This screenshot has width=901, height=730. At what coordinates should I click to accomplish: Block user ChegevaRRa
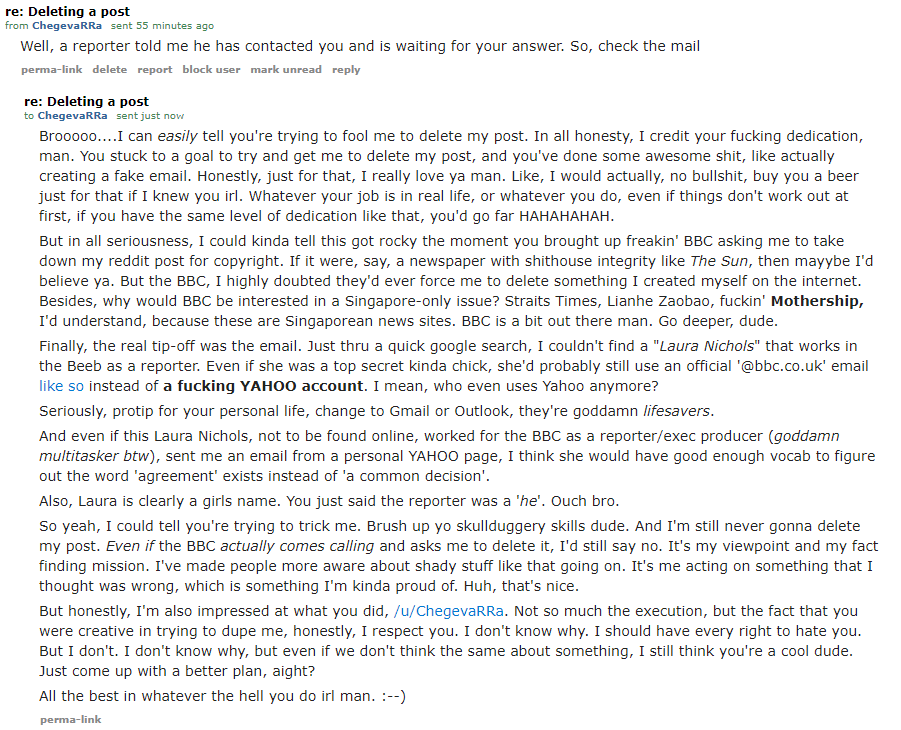211,70
